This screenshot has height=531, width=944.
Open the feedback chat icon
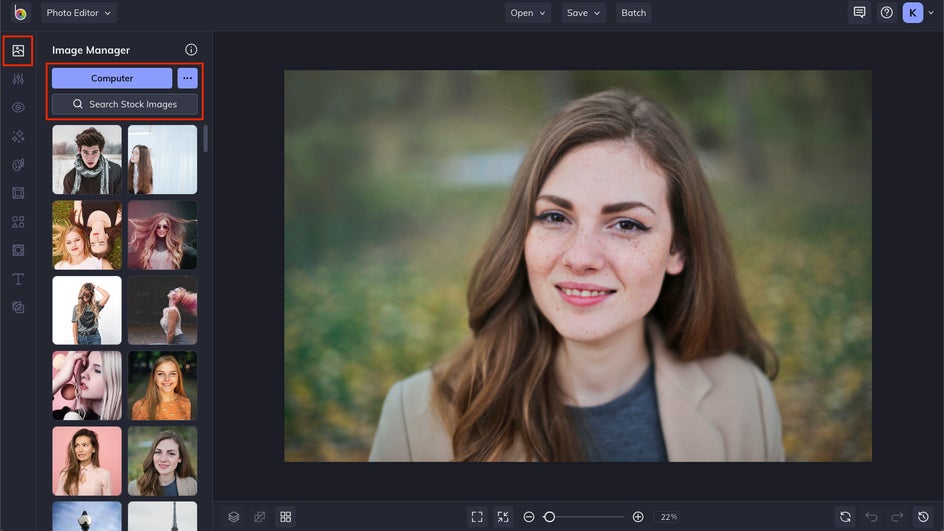859,12
